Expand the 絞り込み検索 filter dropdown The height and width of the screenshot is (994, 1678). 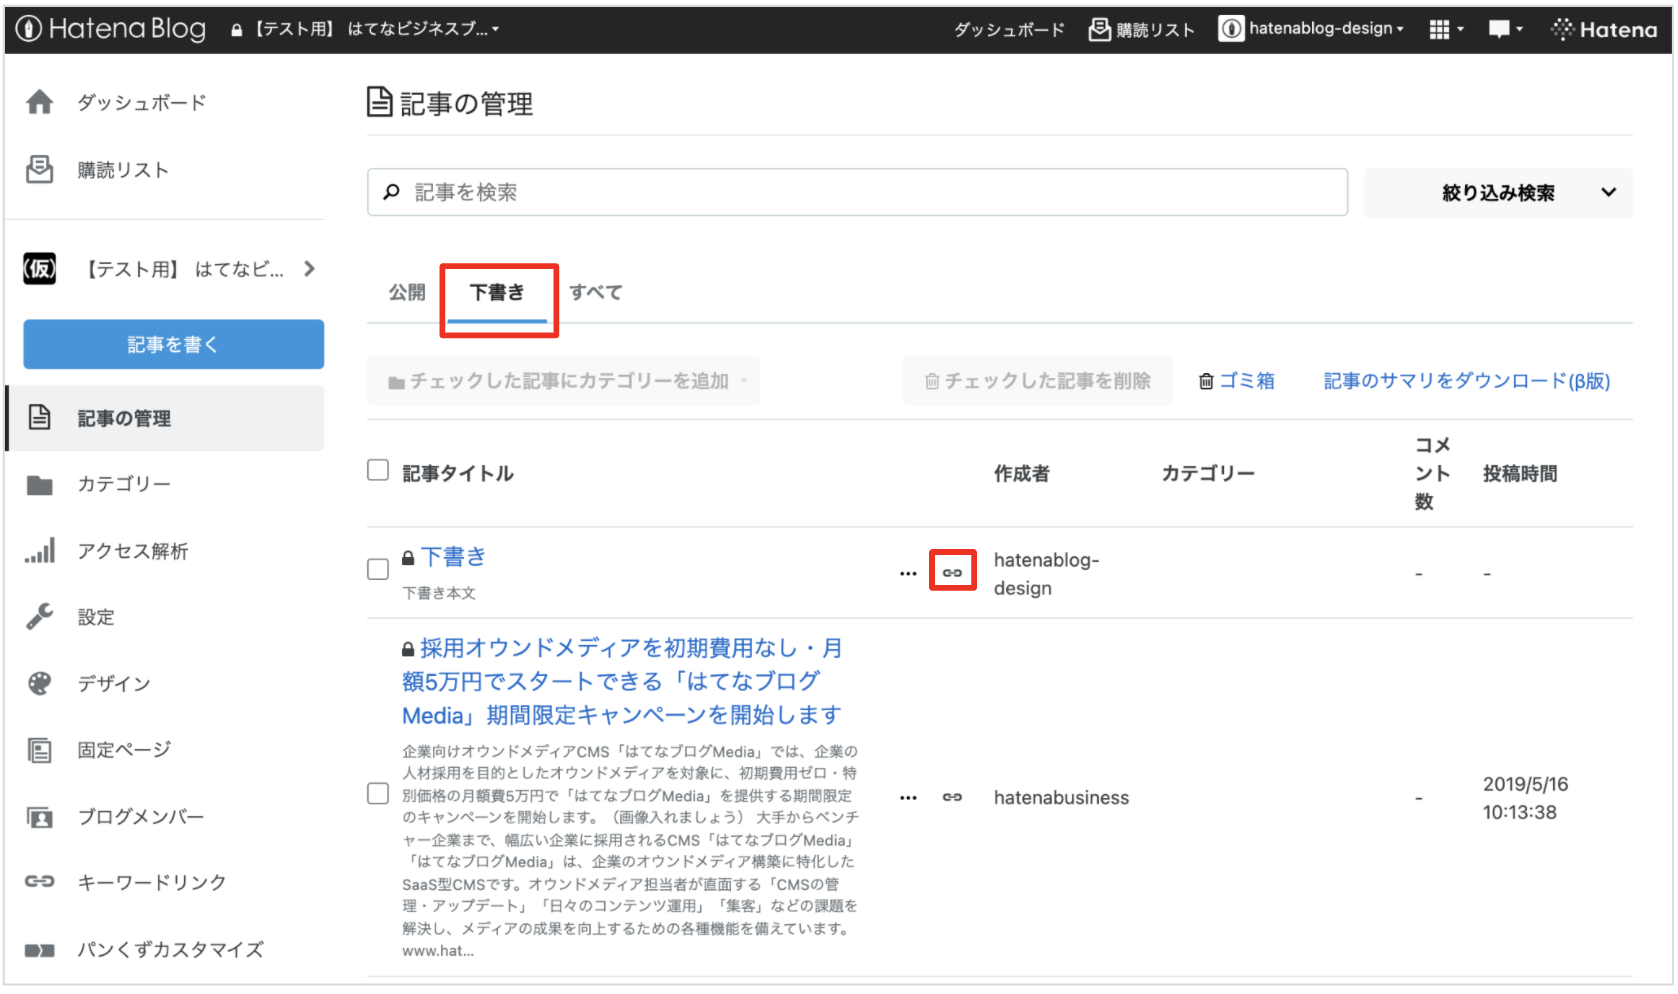tap(1498, 193)
